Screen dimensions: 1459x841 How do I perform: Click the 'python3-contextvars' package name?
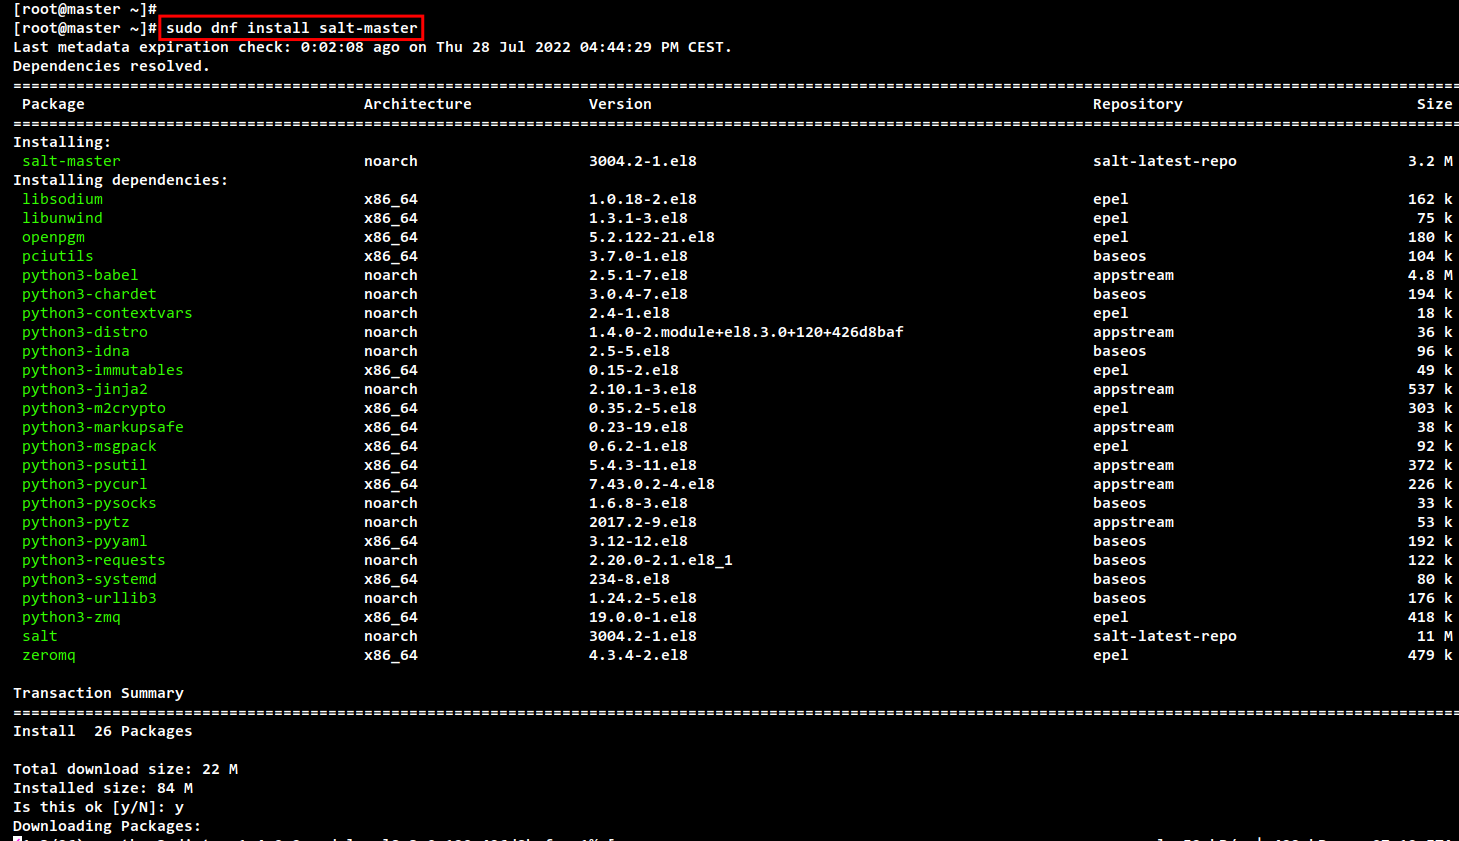[107, 313]
